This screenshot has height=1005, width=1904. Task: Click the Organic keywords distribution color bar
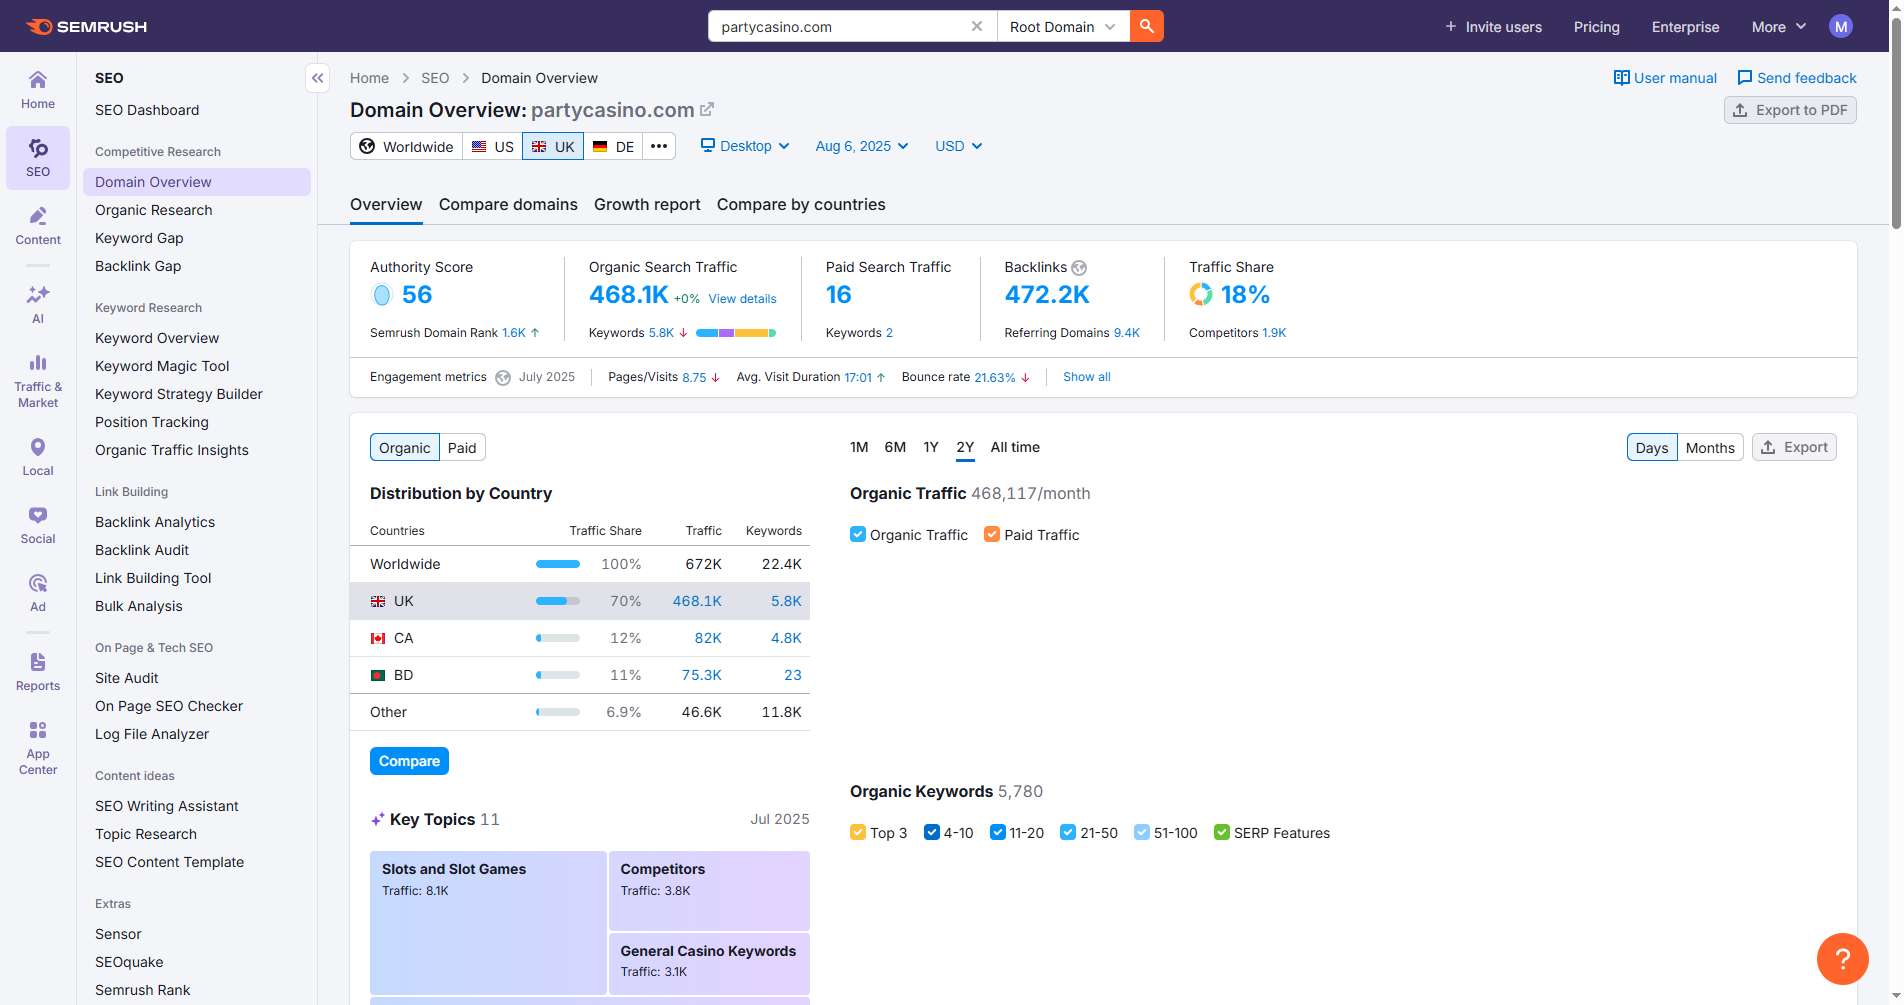coord(735,333)
